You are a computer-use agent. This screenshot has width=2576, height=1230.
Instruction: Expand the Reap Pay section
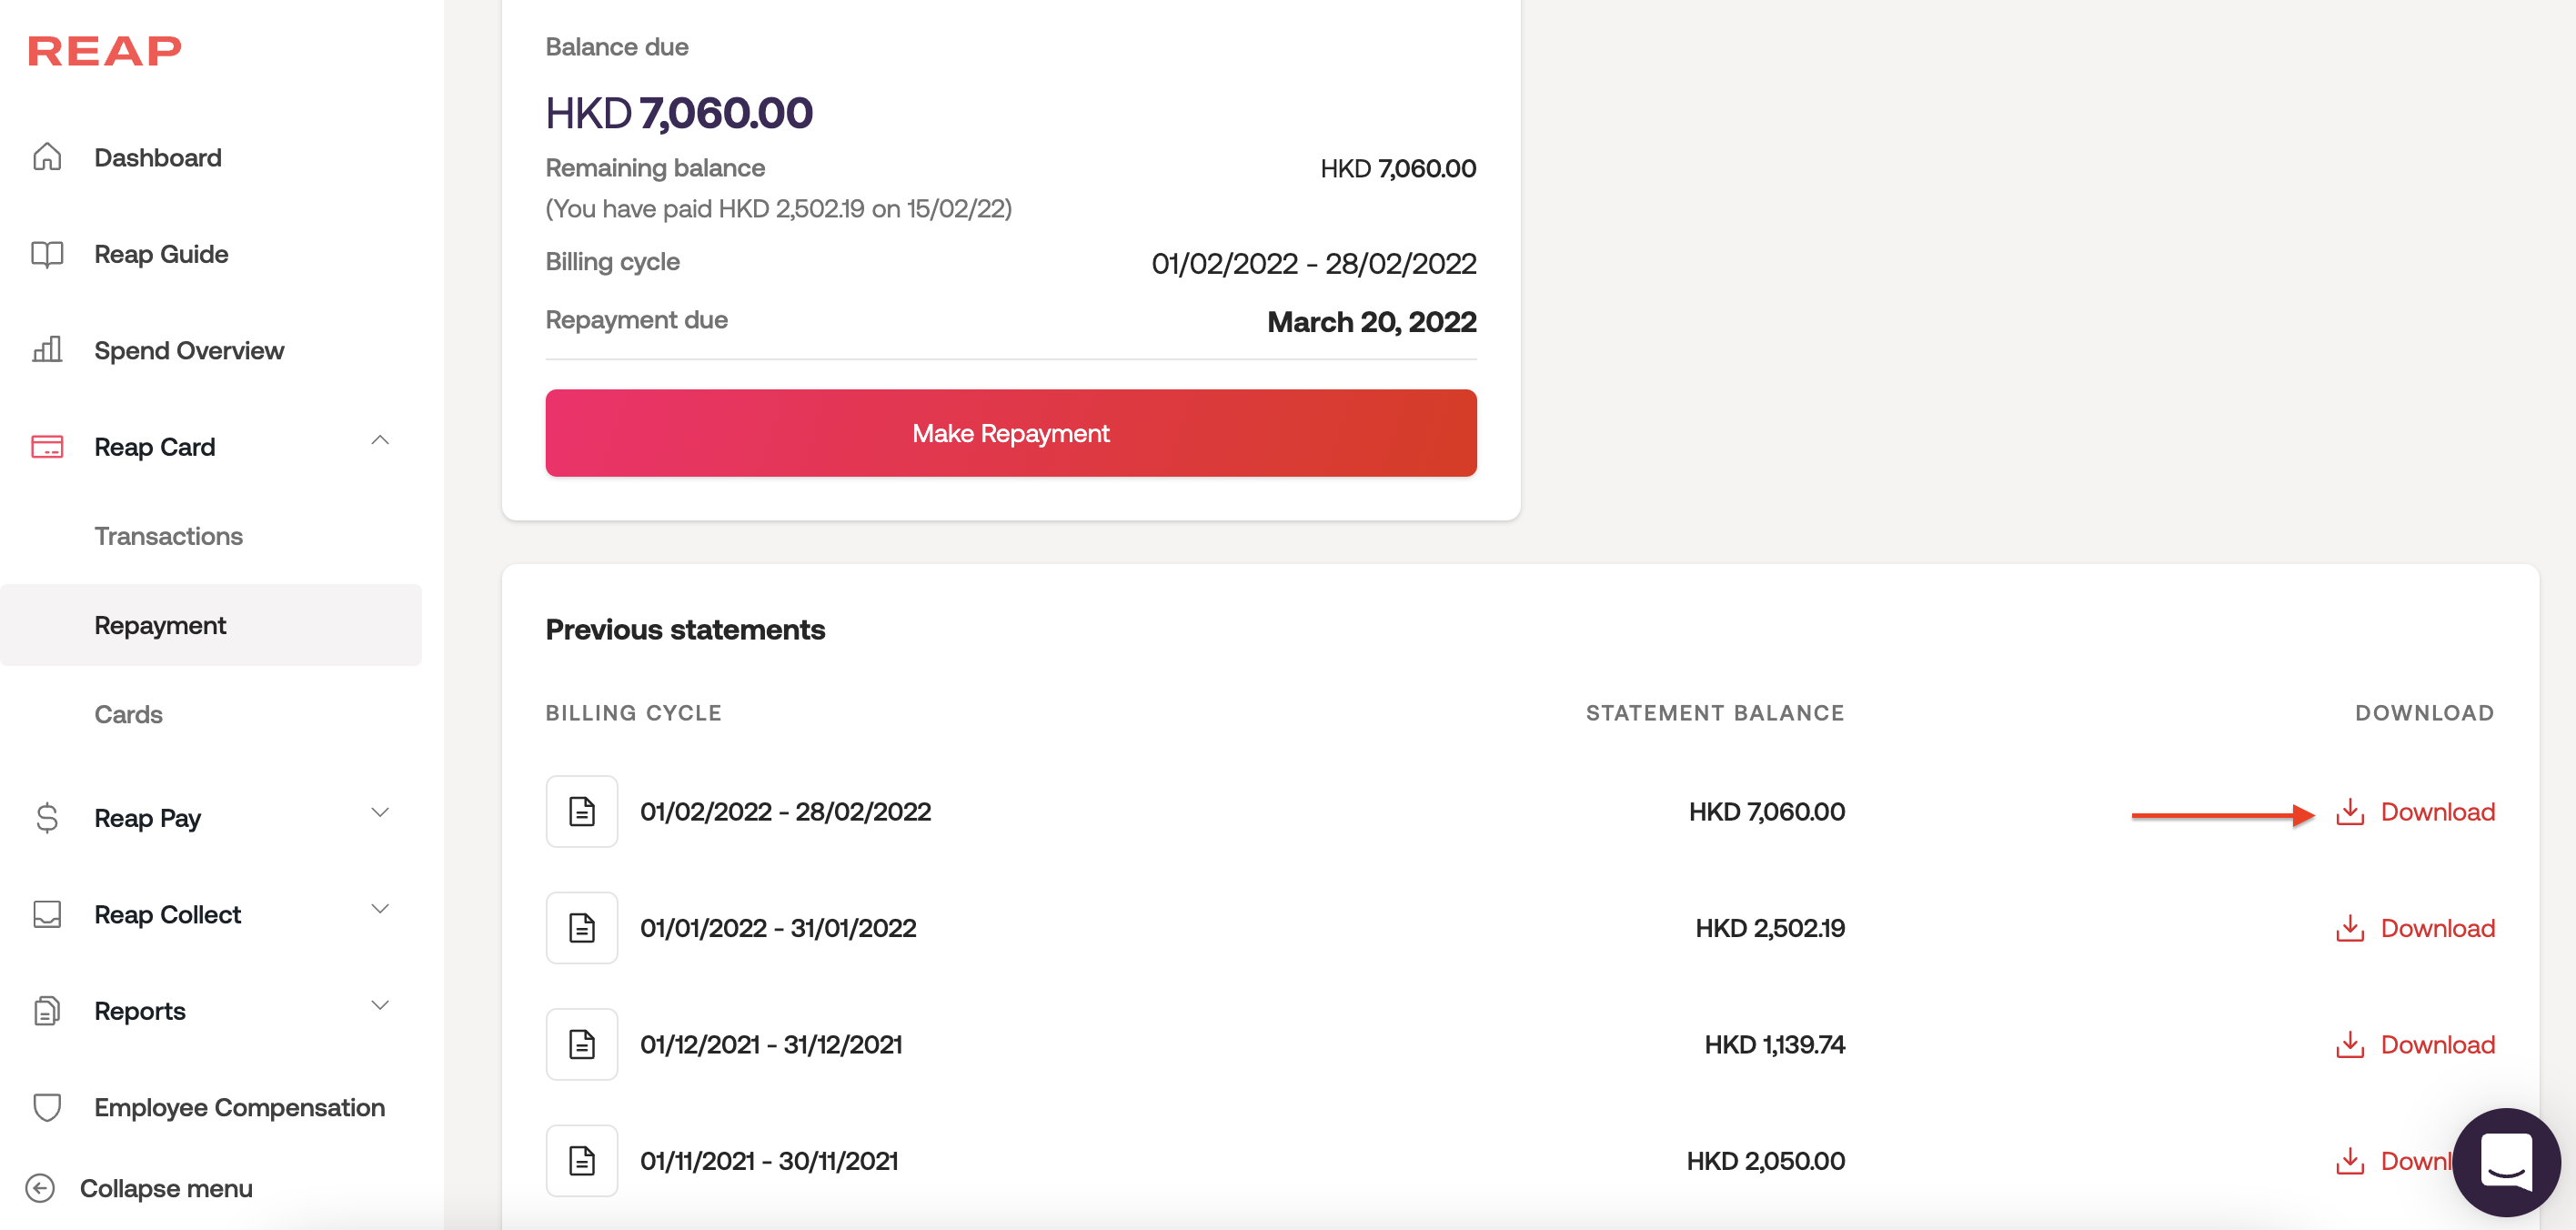[x=380, y=813]
